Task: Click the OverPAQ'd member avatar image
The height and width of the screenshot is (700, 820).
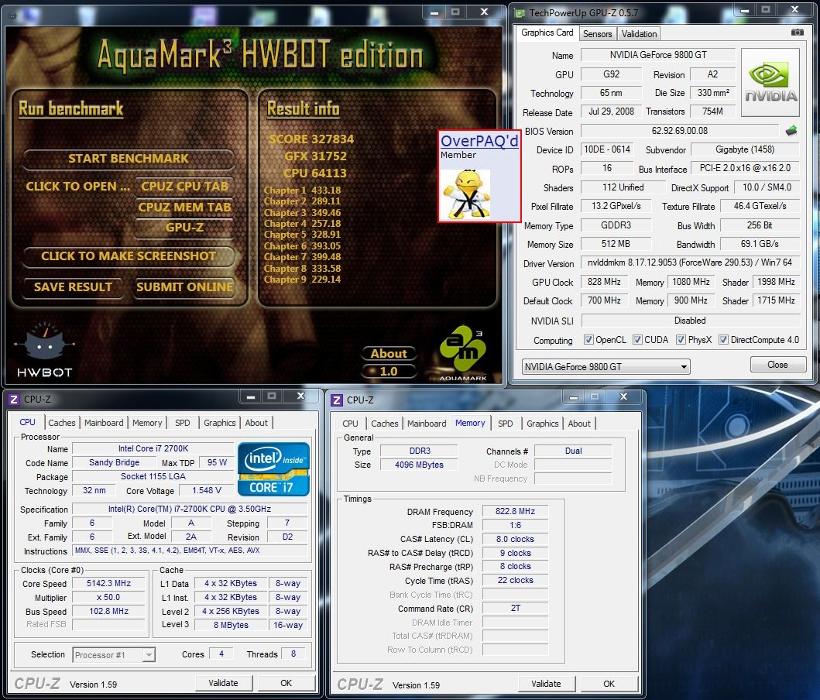Action: 467,193
